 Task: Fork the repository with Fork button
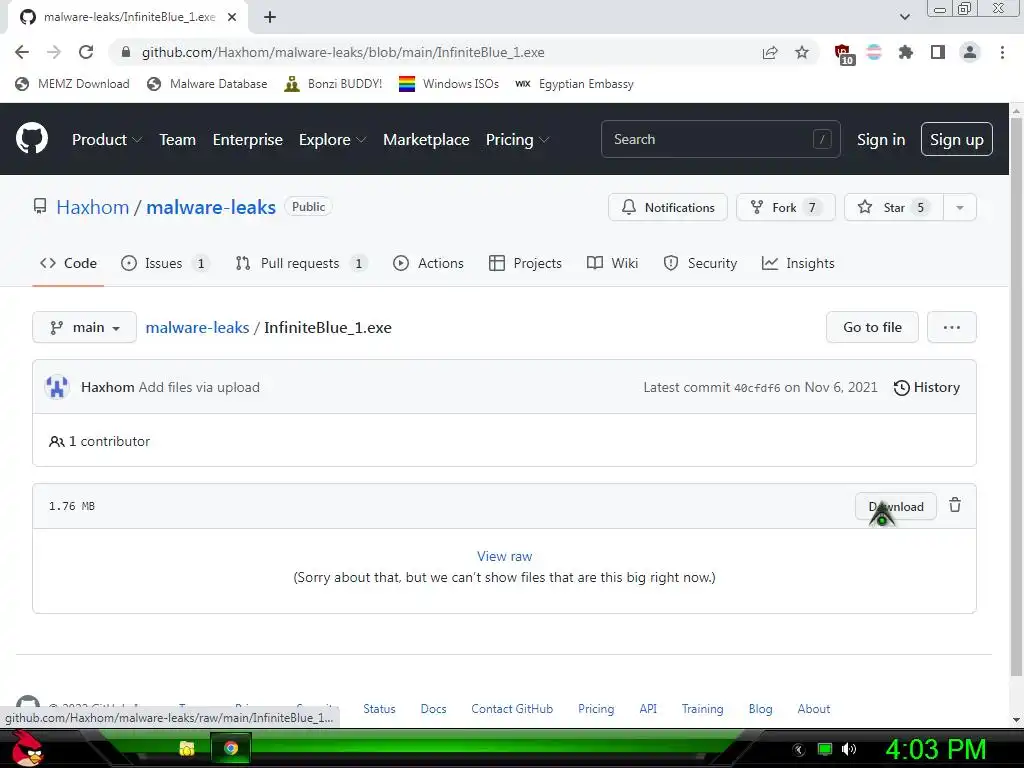(786, 208)
